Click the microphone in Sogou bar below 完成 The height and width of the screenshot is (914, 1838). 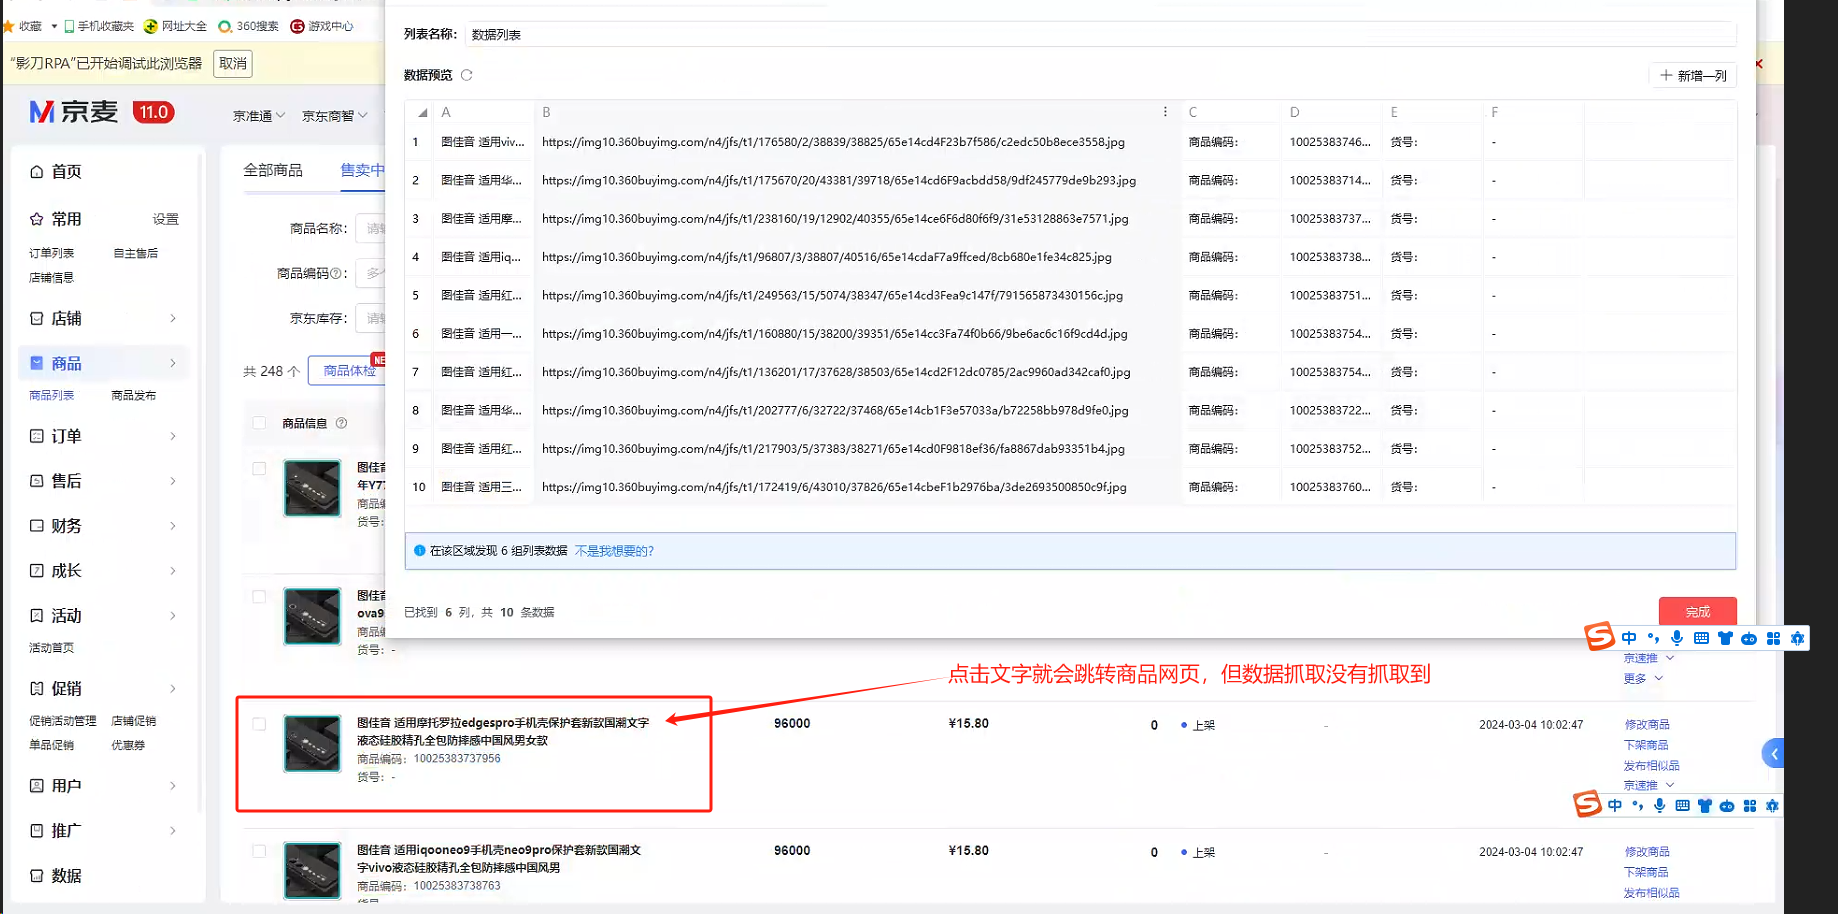[x=1677, y=638]
